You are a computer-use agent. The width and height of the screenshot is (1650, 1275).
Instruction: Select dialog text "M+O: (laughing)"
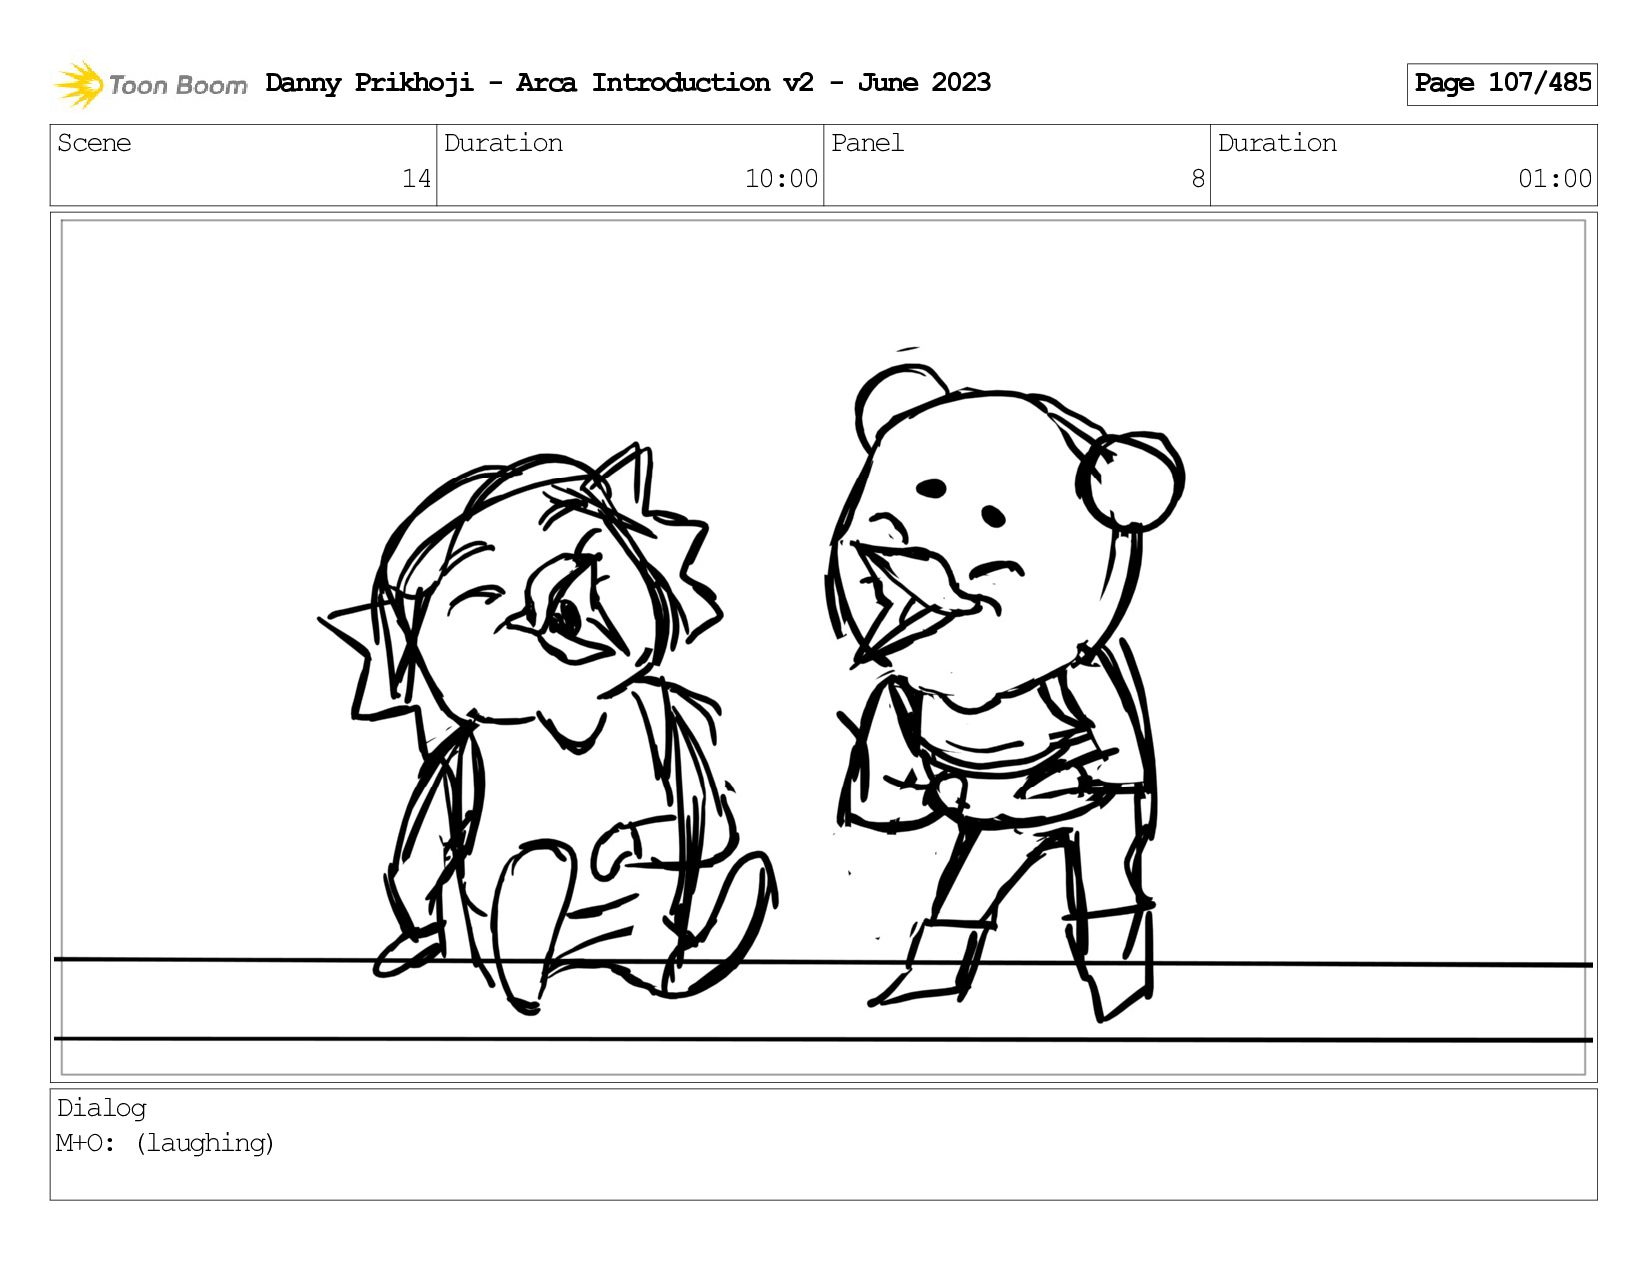click(x=165, y=1143)
